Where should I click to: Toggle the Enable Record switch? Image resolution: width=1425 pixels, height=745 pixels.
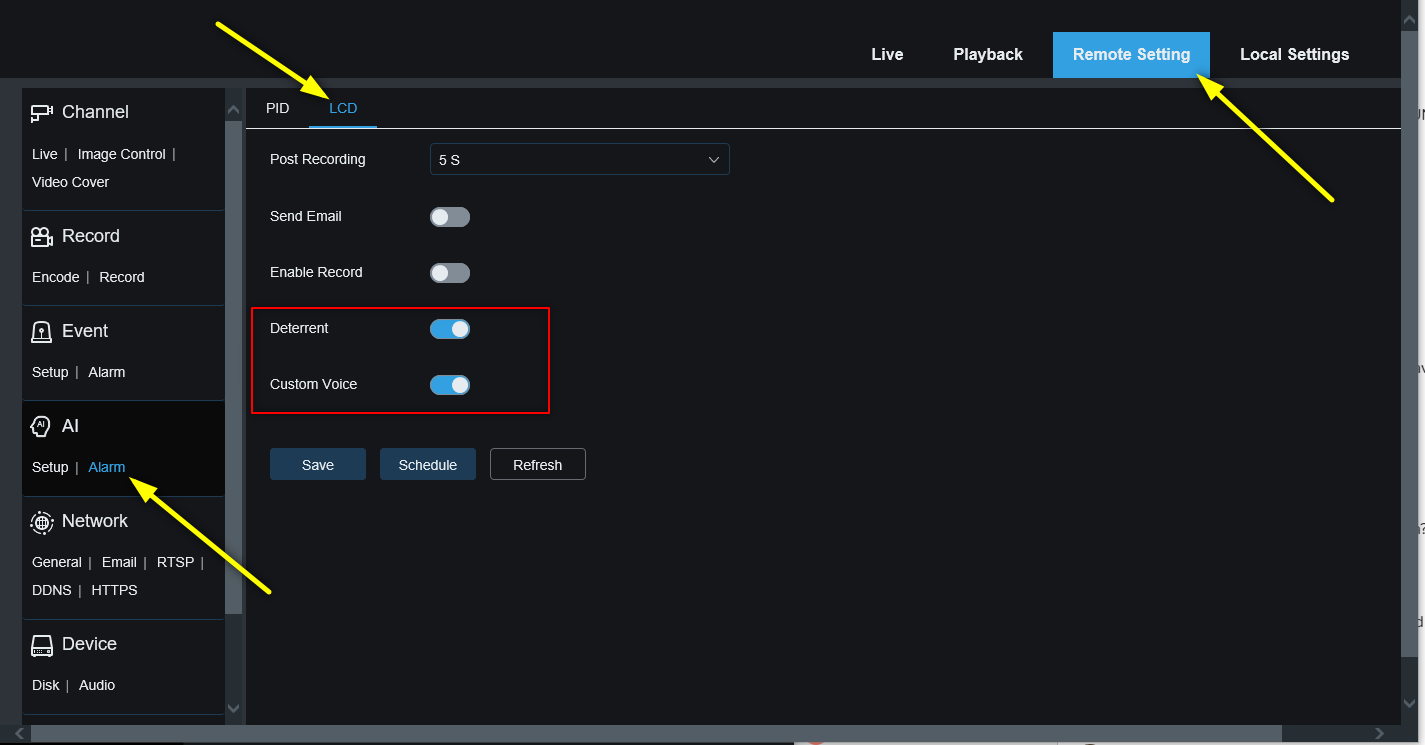click(450, 273)
